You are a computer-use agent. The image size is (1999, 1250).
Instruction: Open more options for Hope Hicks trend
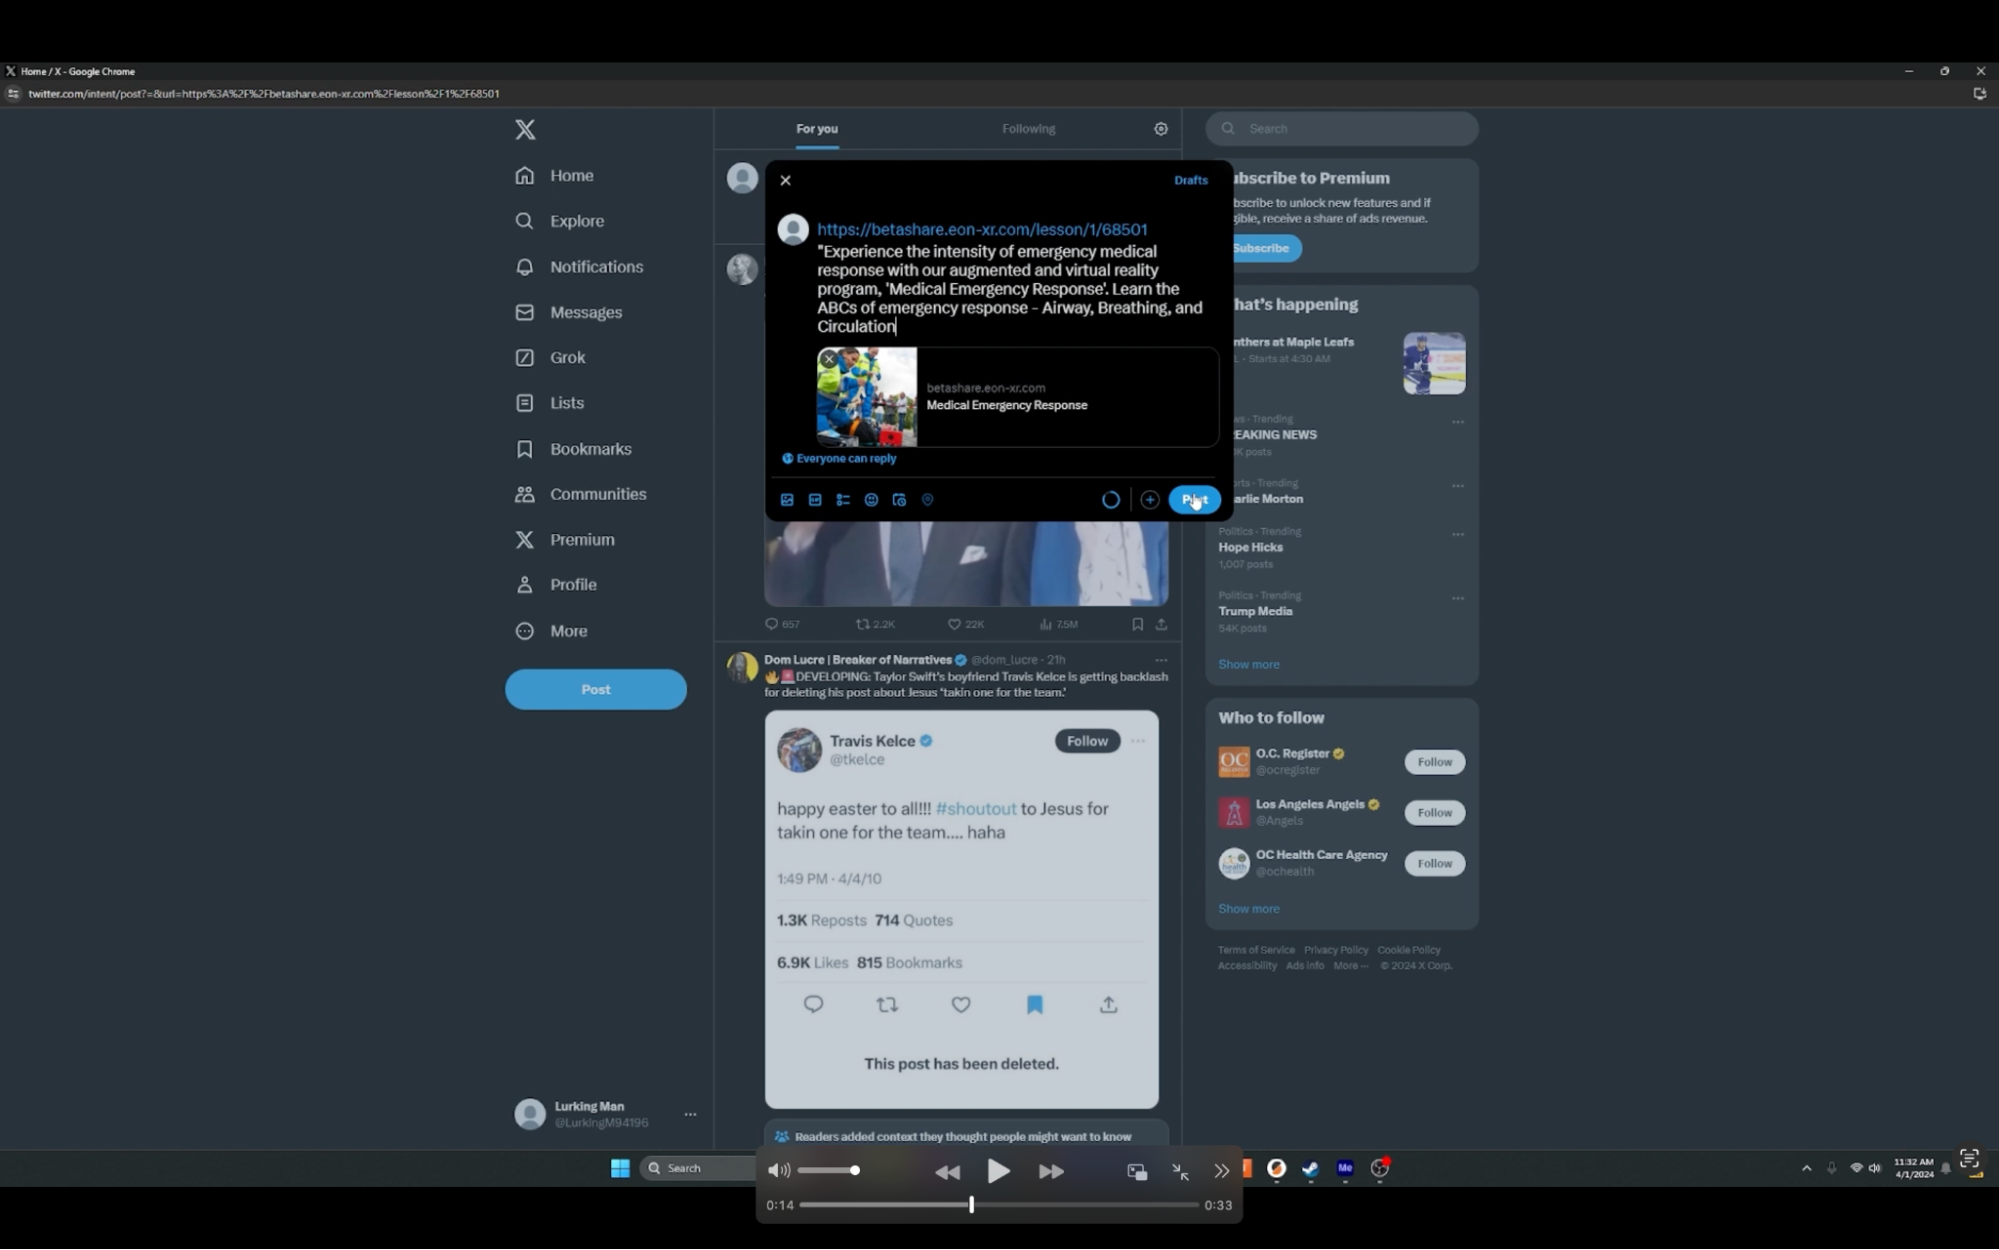pos(1457,535)
